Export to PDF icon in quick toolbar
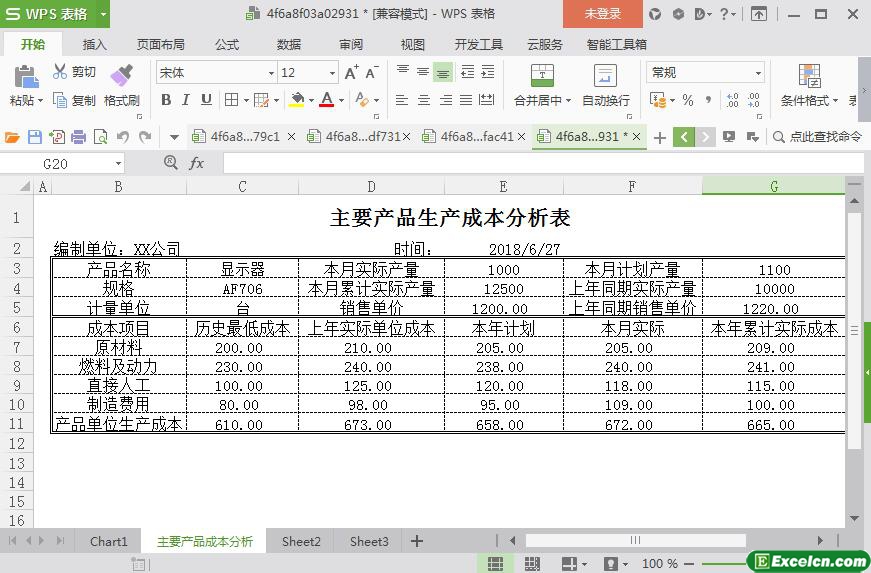Image resolution: width=871 pixels, height=573 pixels. [57, 137]
